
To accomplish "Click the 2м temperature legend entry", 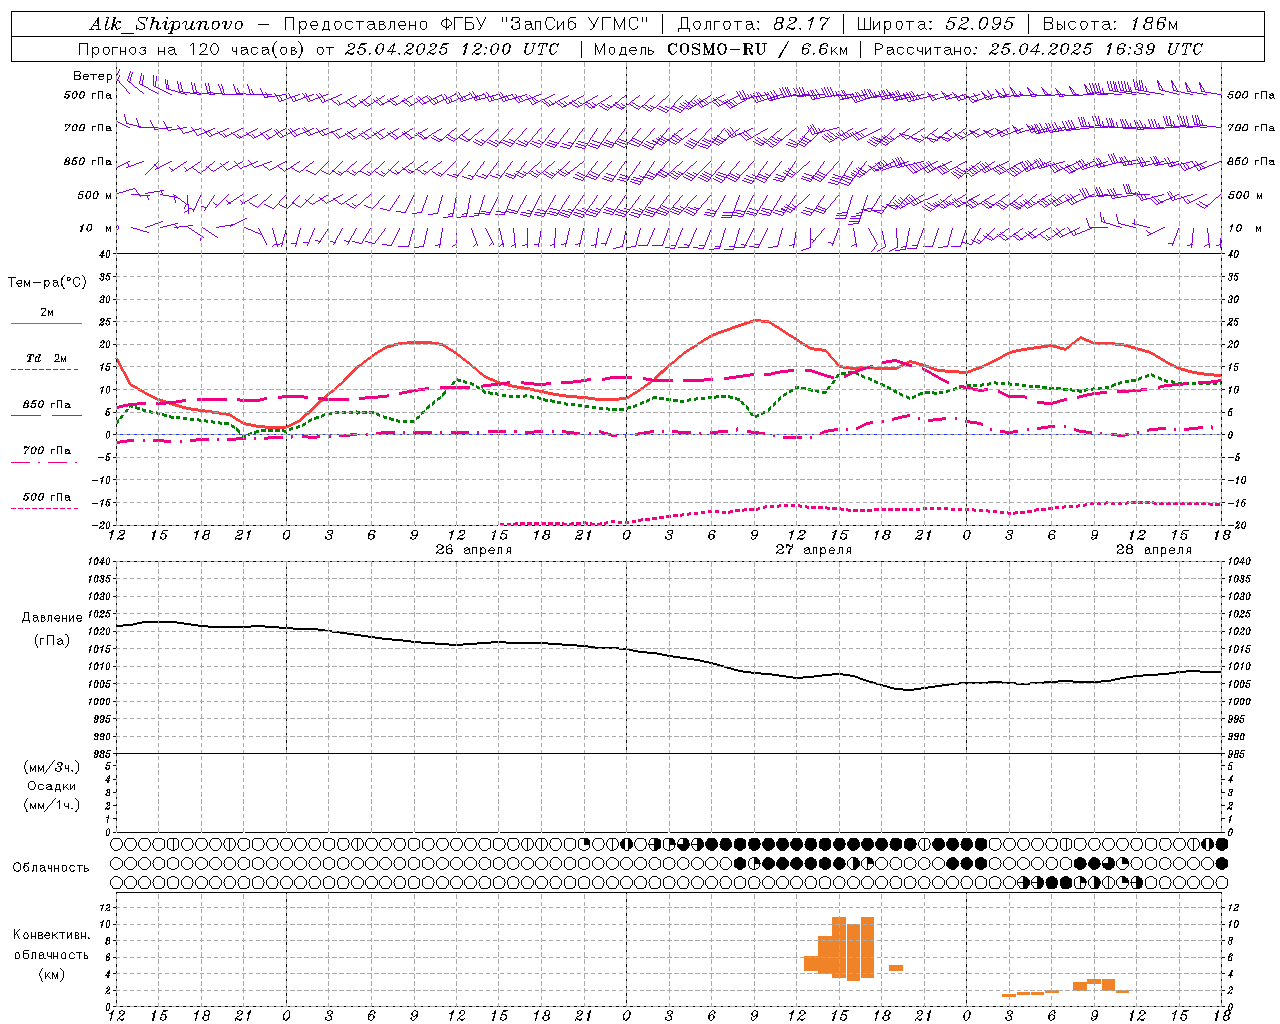I will point(47,313).
